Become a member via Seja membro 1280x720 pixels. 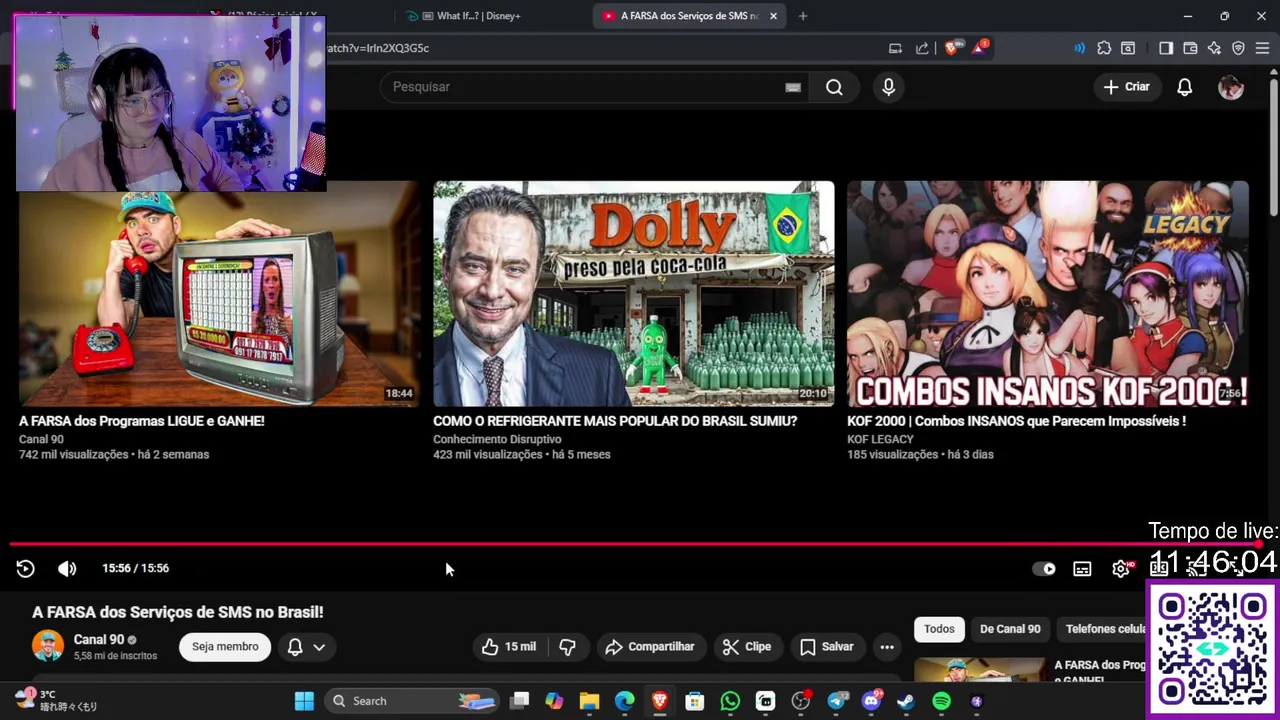[225, 647]
